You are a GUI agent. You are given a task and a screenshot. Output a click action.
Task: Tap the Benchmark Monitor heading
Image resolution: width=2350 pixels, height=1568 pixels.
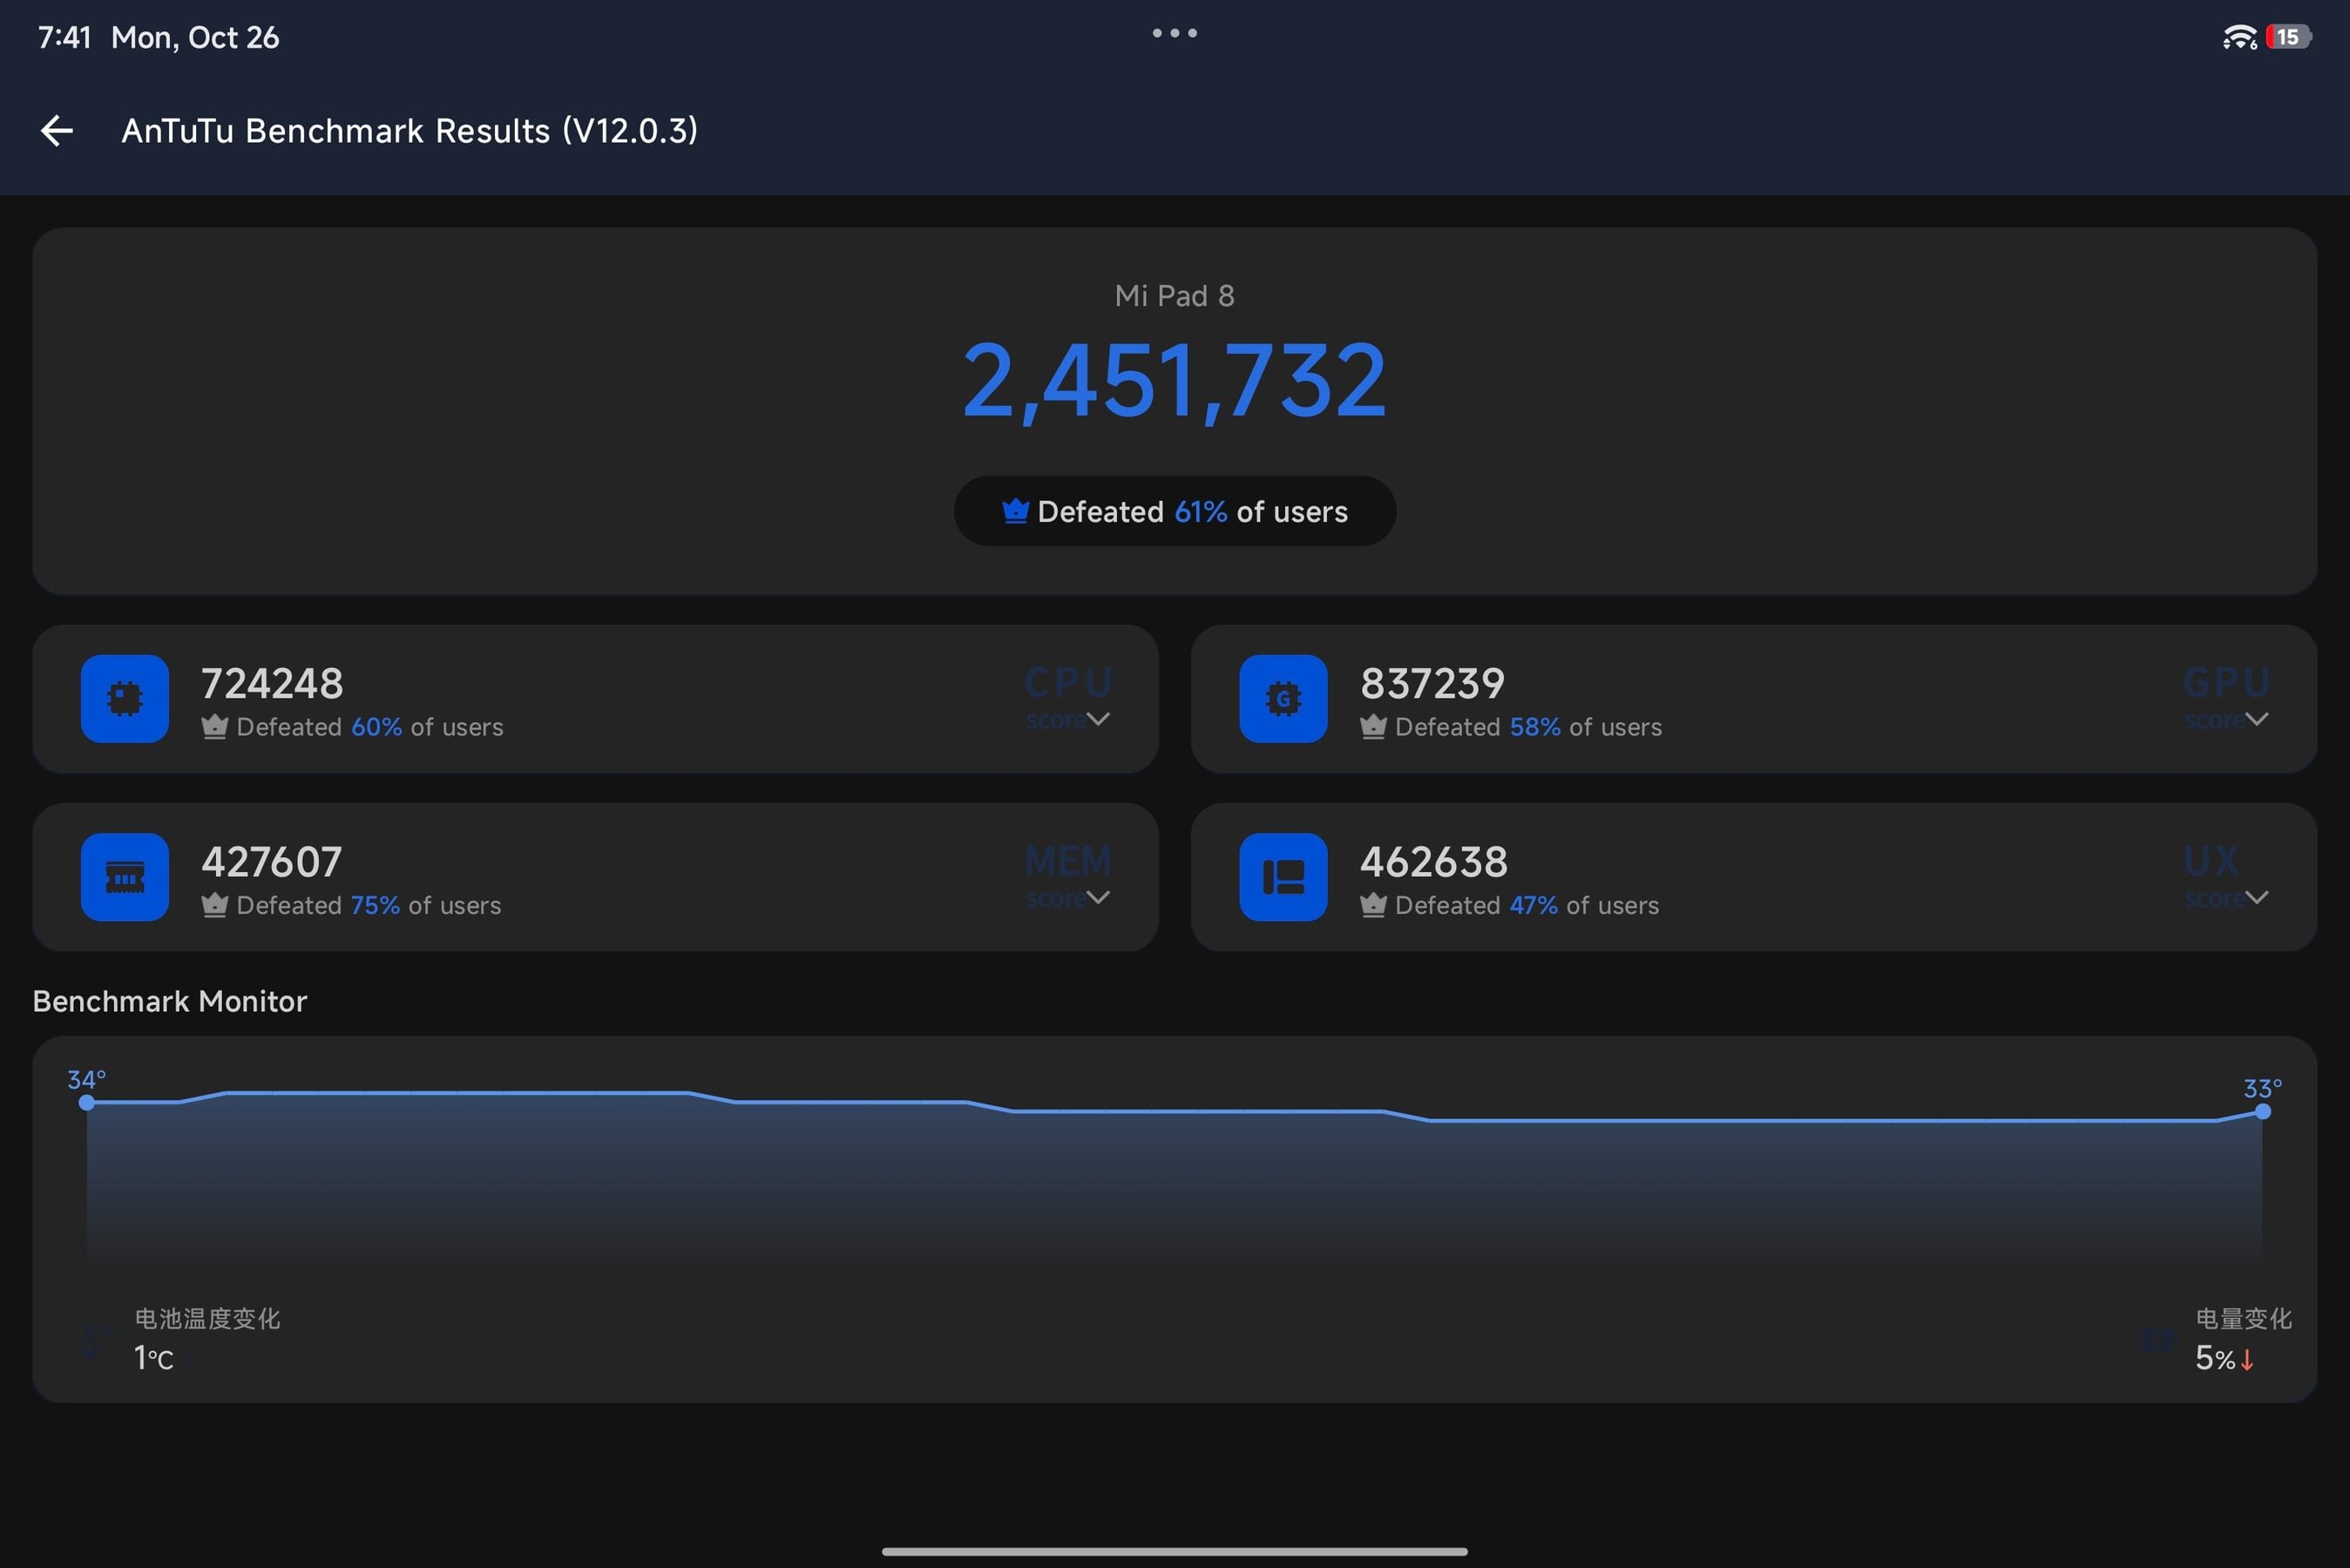point(170,1001)
